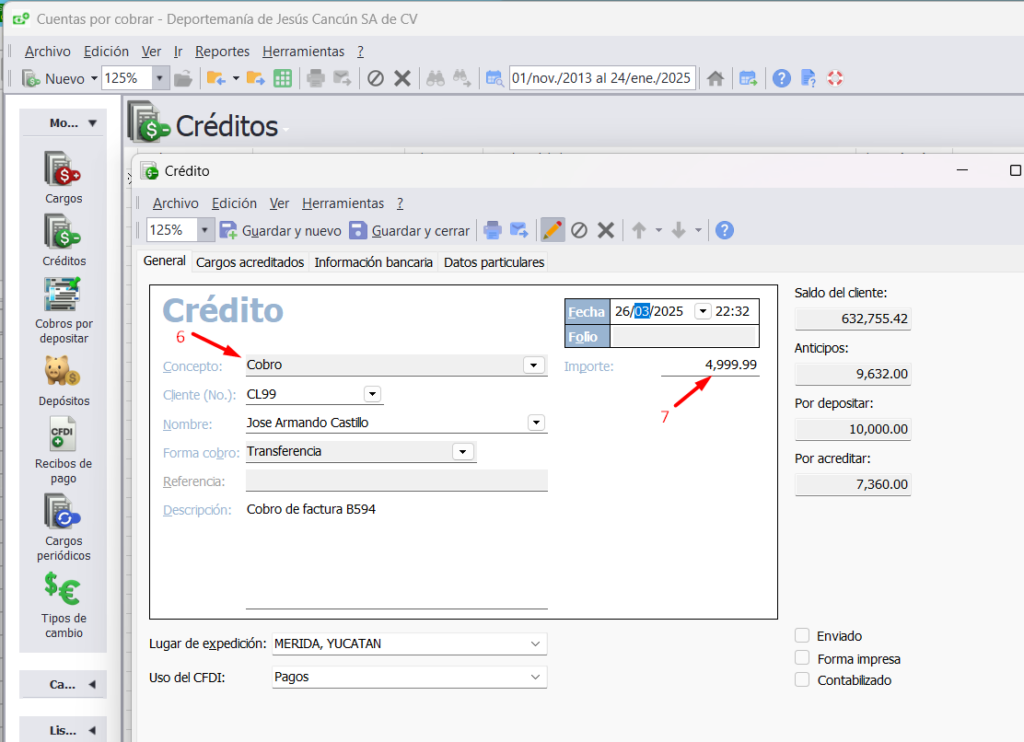Click the home icon in main toolbar
This screenshot has height=742, width=1024.
pos(715,78)
